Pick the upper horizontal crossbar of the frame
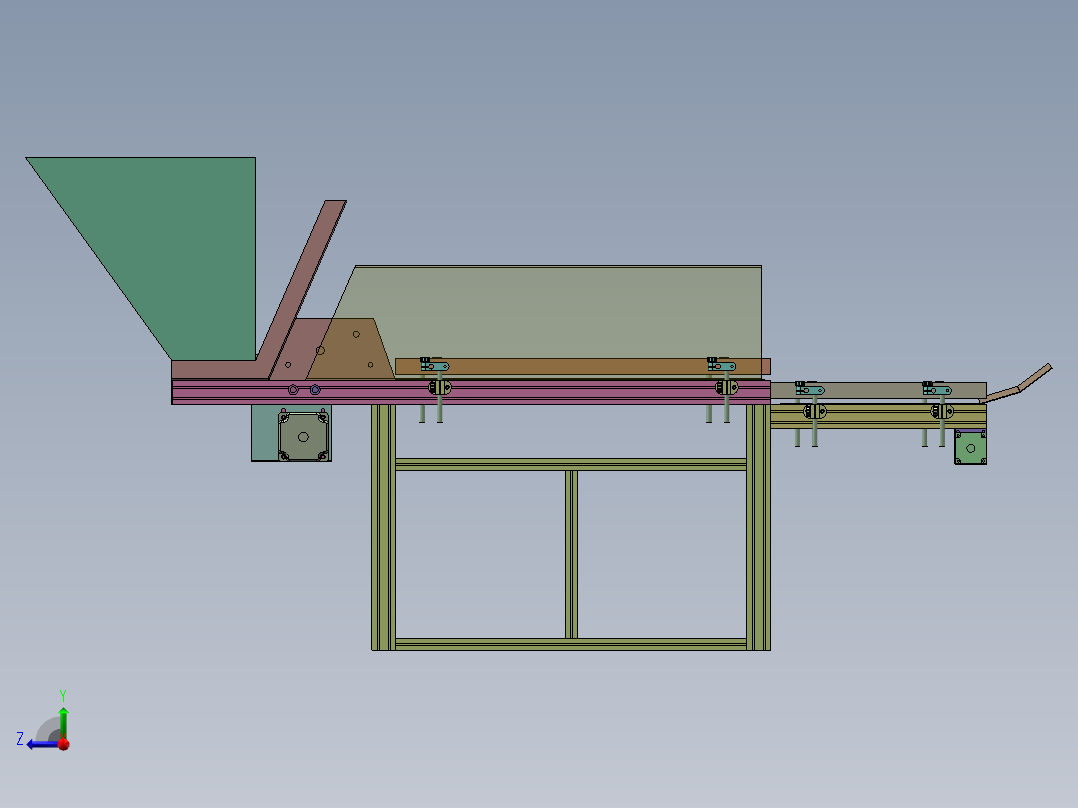 pos(571,465)
